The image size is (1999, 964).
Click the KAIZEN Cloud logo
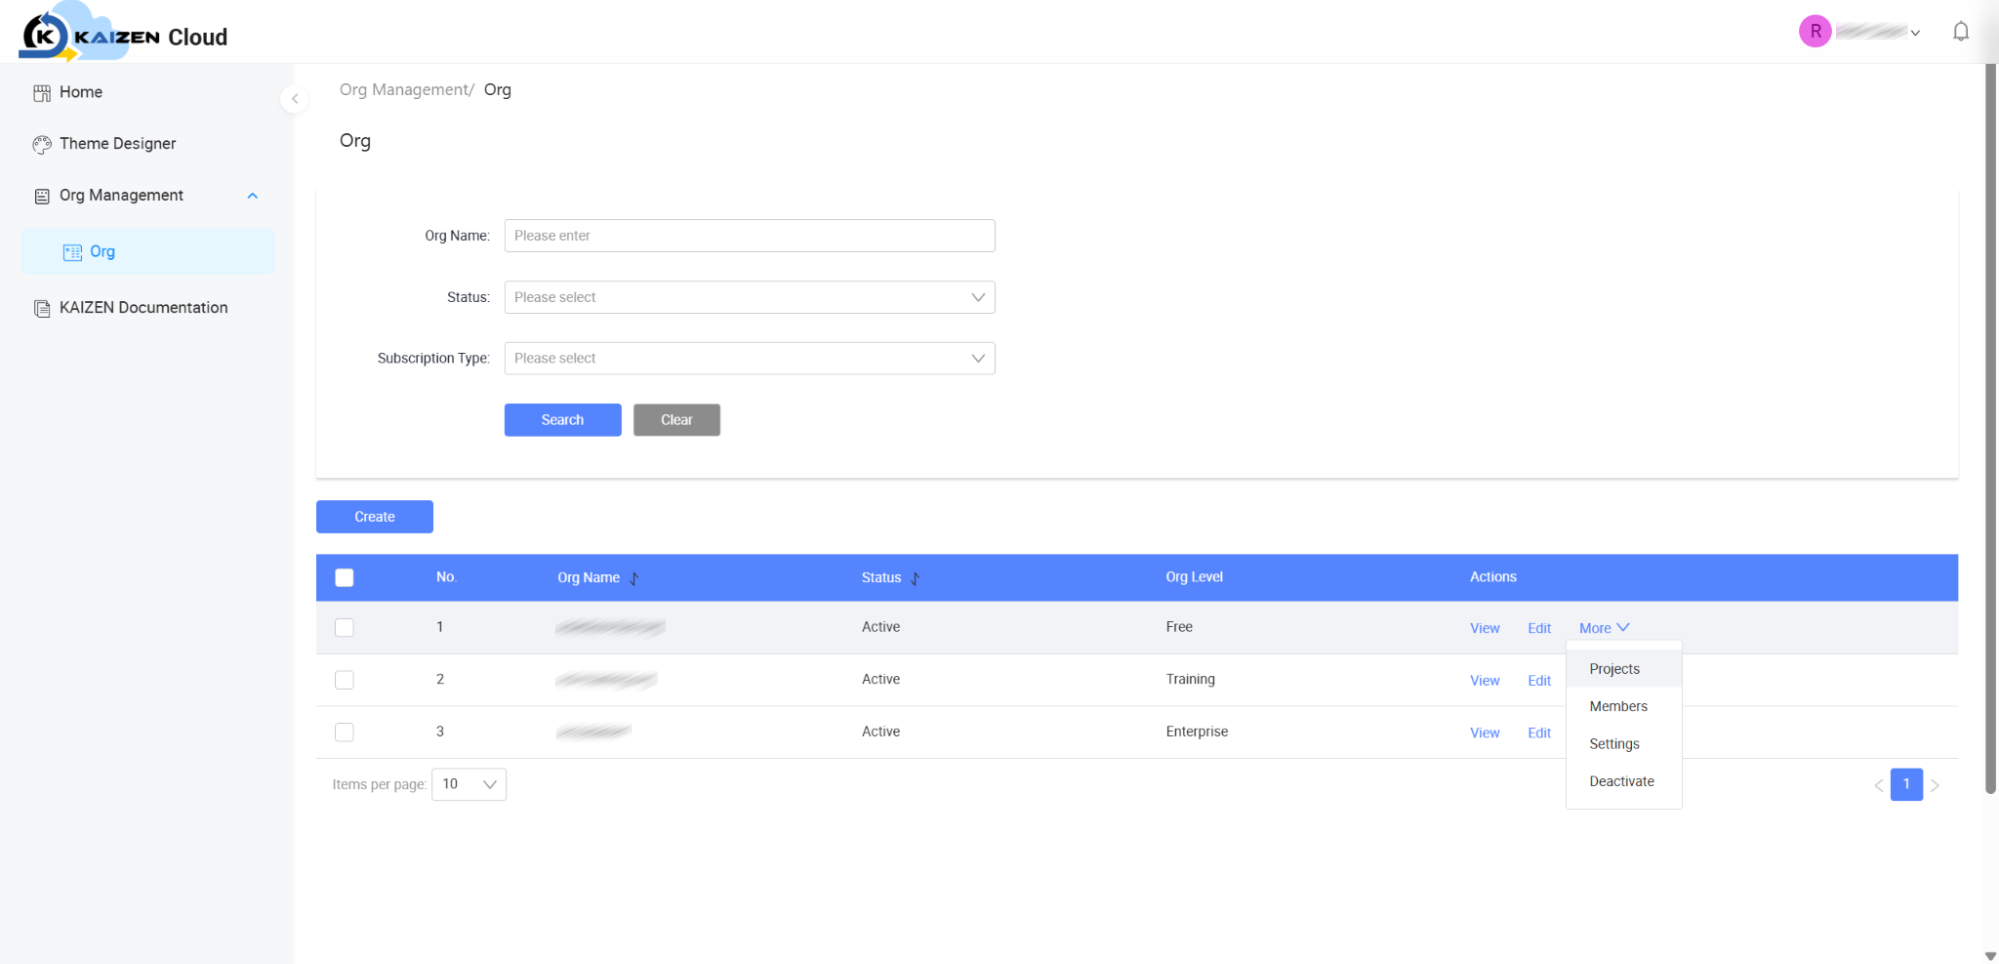124,33
